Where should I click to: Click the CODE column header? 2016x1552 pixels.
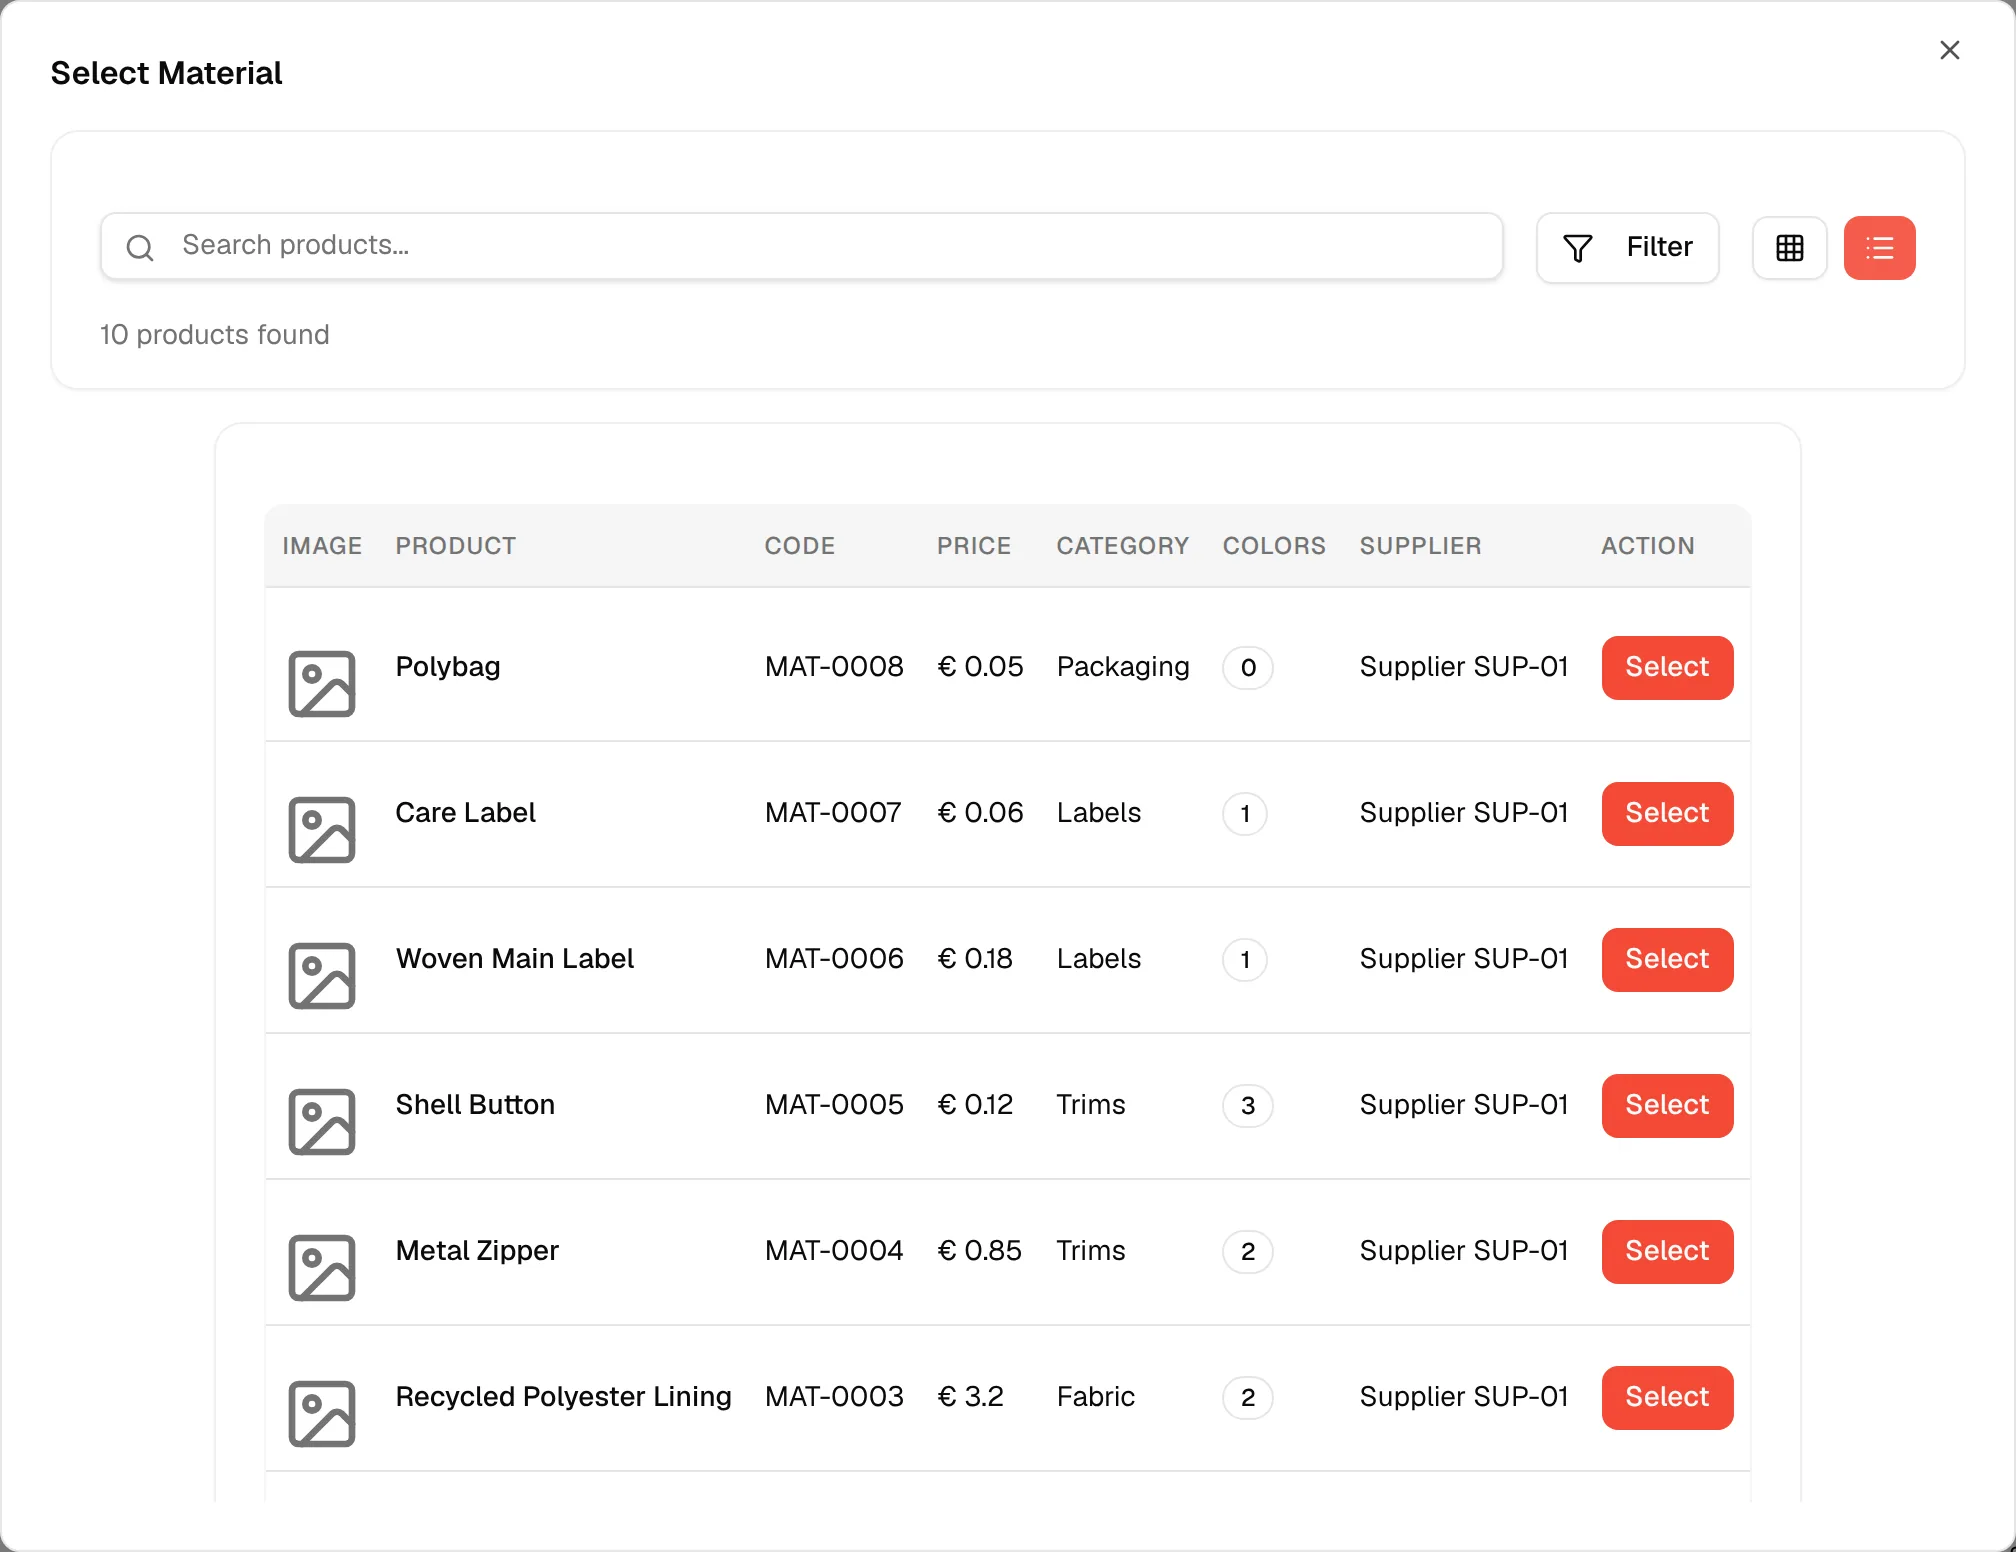pos(800,546)
